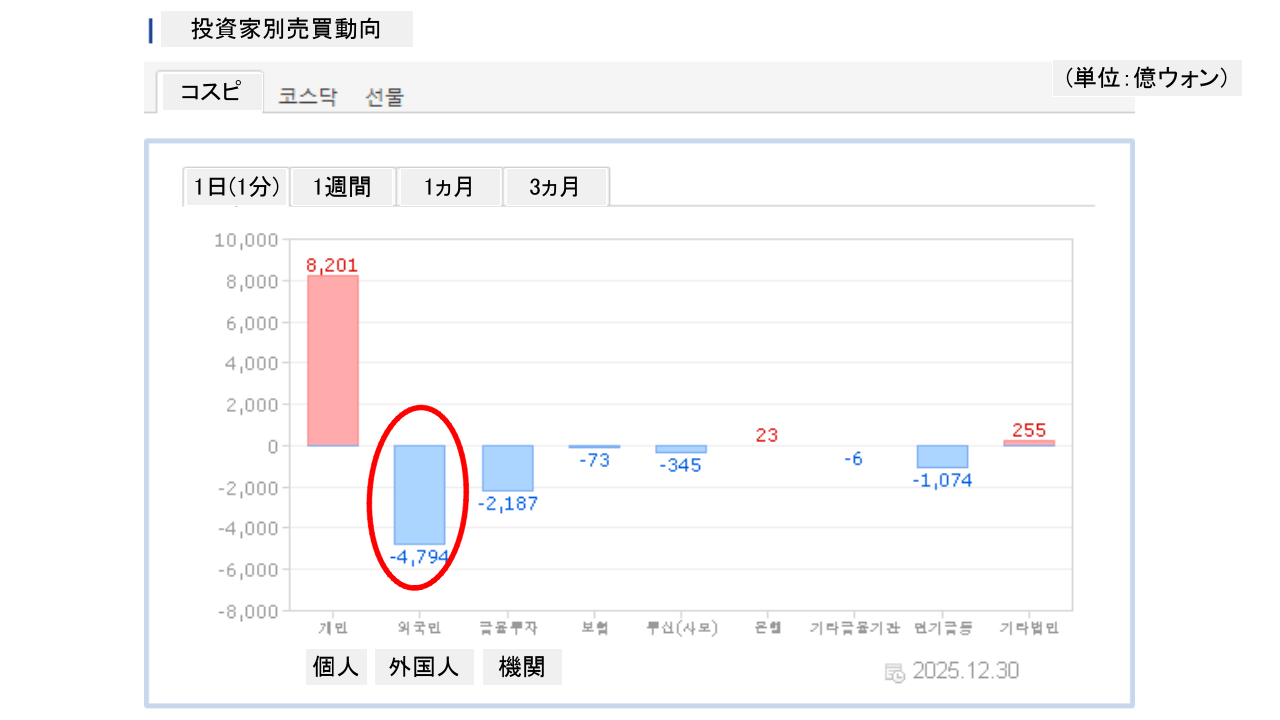
Task: Click the -345 investment trust bar
Action: click(x=681, y=449)
